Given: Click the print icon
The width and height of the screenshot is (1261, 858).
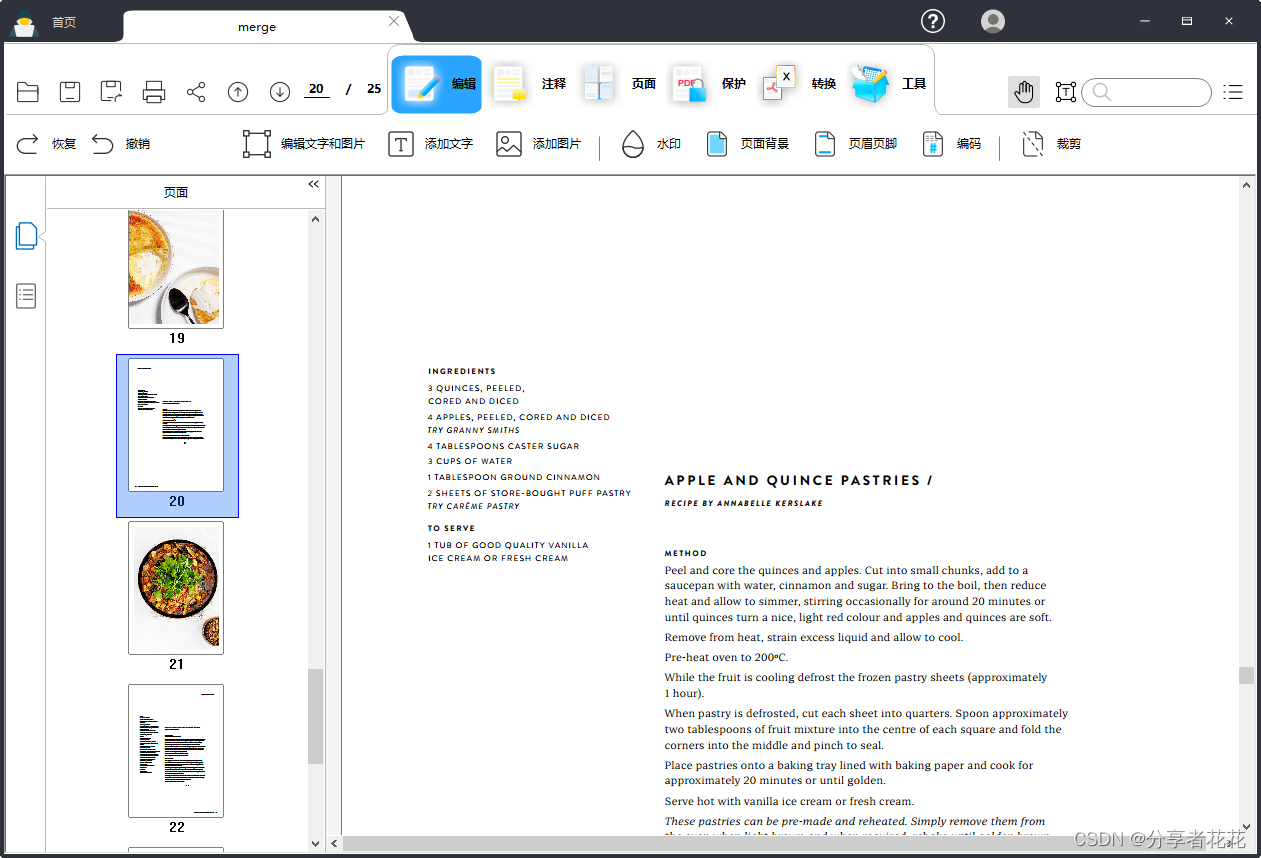Looking at the screenshot, I should (x=154, y=92).
